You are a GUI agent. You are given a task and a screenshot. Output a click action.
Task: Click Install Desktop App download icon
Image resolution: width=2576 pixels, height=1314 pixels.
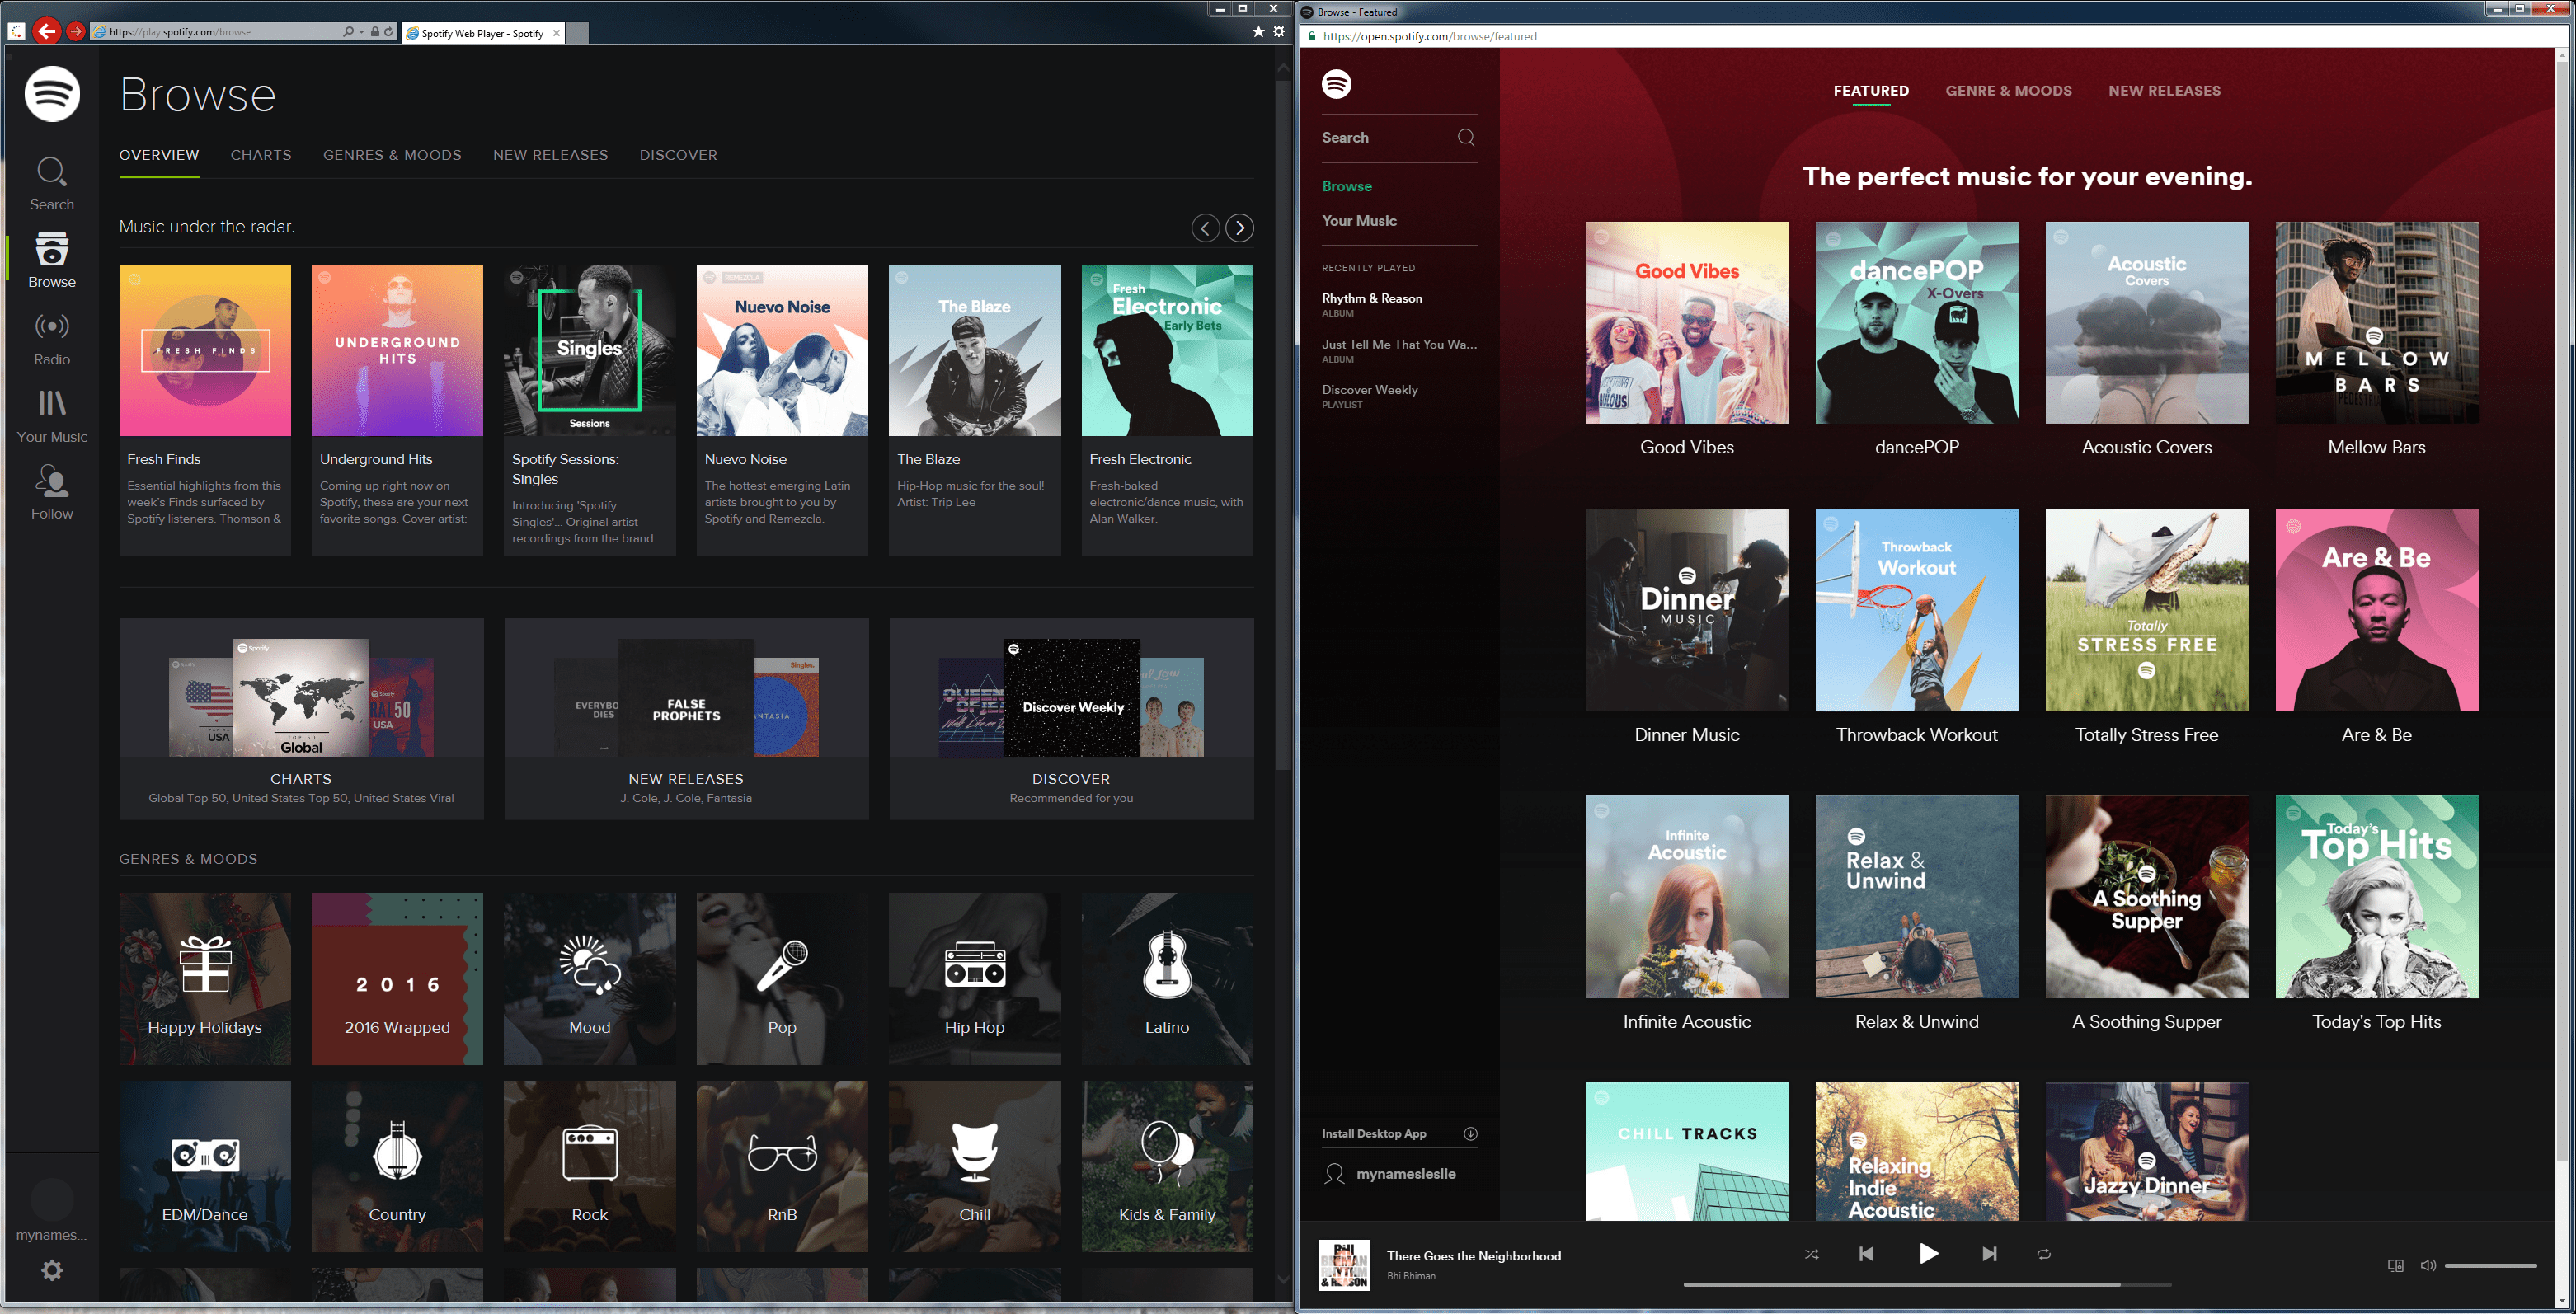[1470, 1133]
